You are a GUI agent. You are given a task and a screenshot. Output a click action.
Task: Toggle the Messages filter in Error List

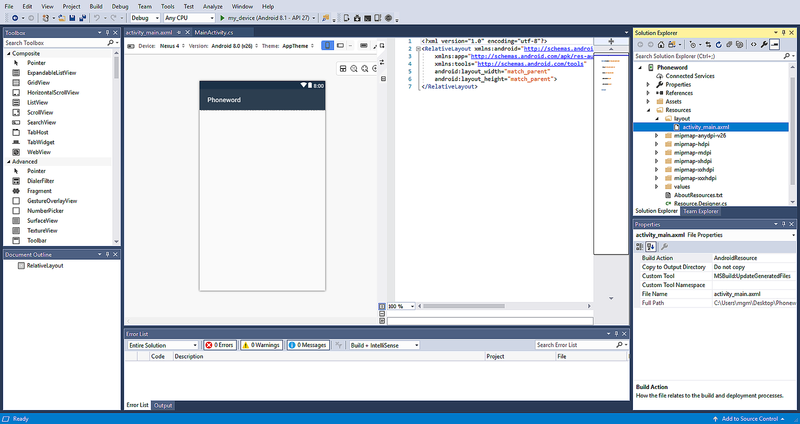(307, 345)
